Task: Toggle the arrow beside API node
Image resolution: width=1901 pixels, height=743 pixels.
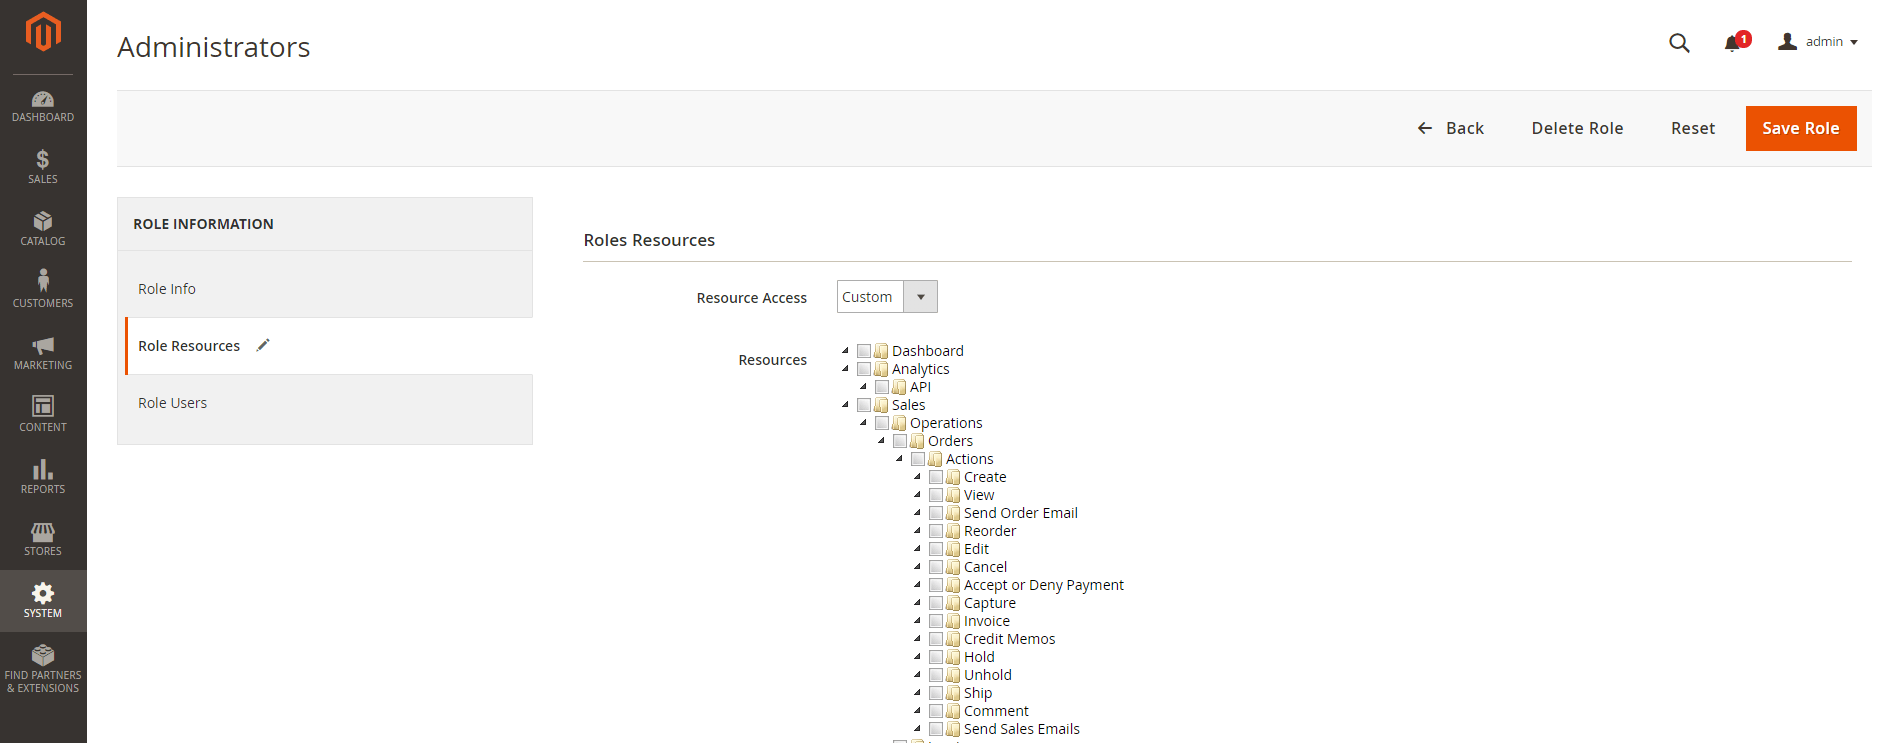Action: pos(864,387)
